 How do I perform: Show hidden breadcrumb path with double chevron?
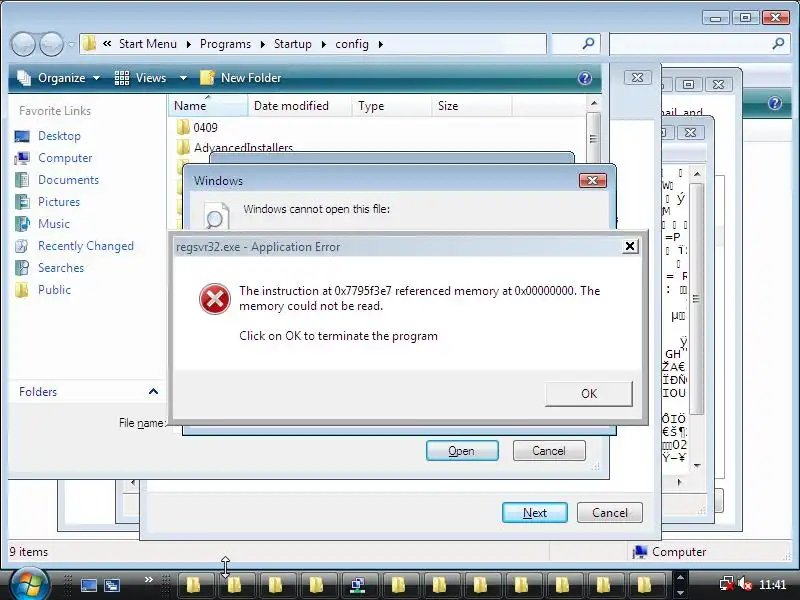pyautogui.click(x=107, y=44)
